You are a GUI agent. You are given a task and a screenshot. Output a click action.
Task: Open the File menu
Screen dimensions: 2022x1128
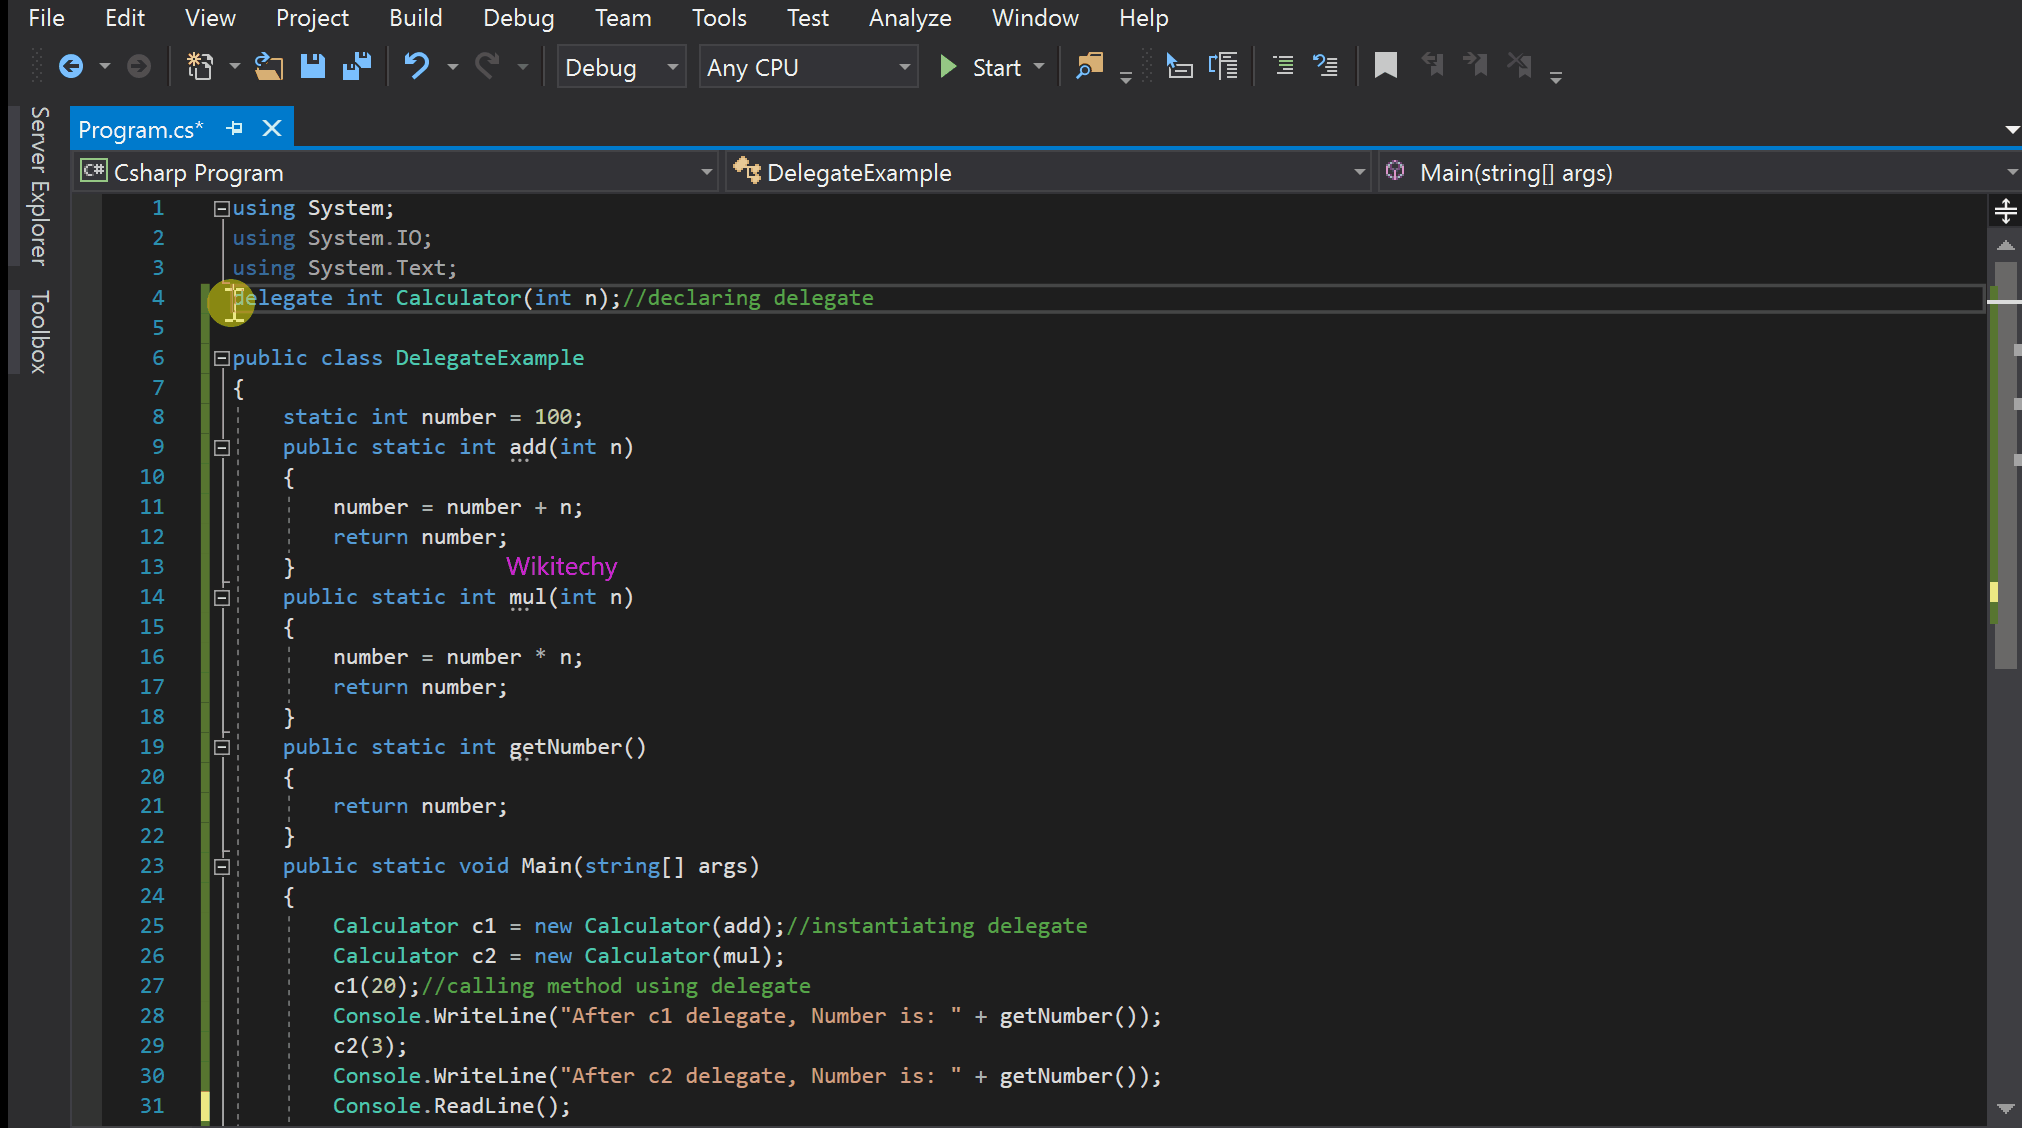[46, 18]
